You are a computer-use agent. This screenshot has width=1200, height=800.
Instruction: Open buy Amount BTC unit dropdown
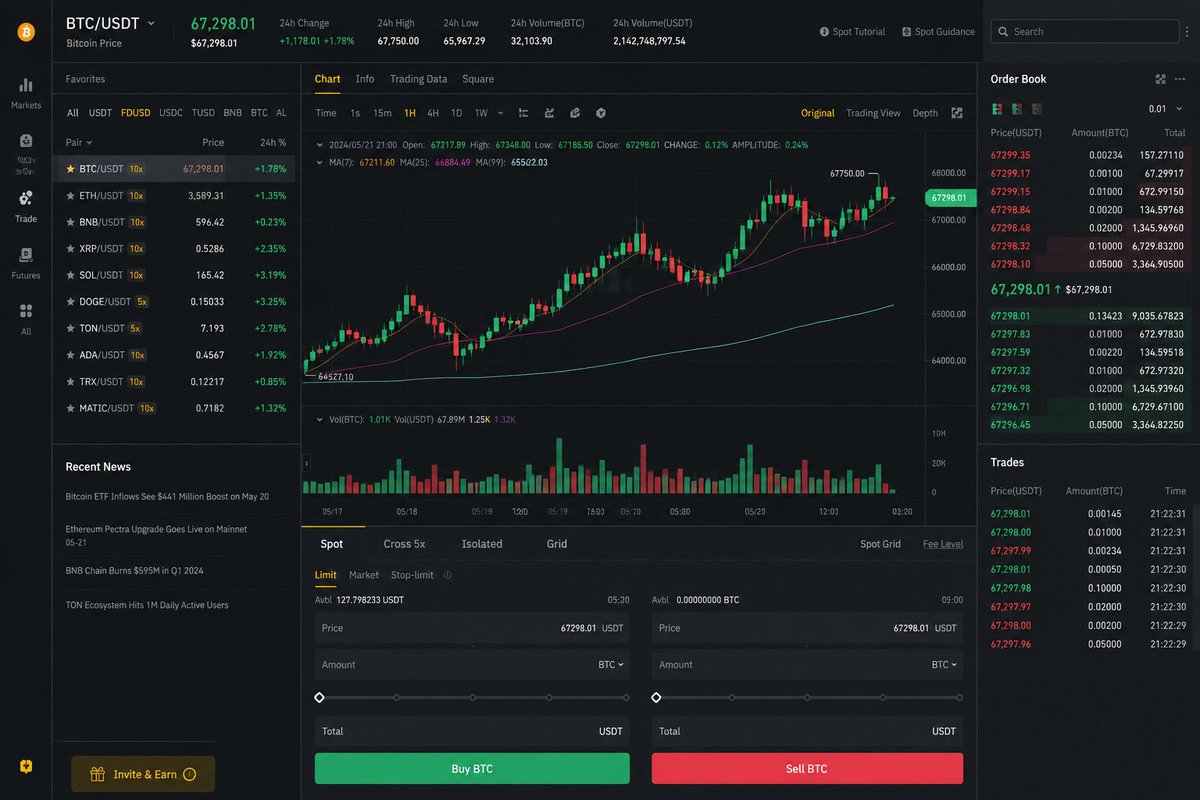tap(611, 664)
